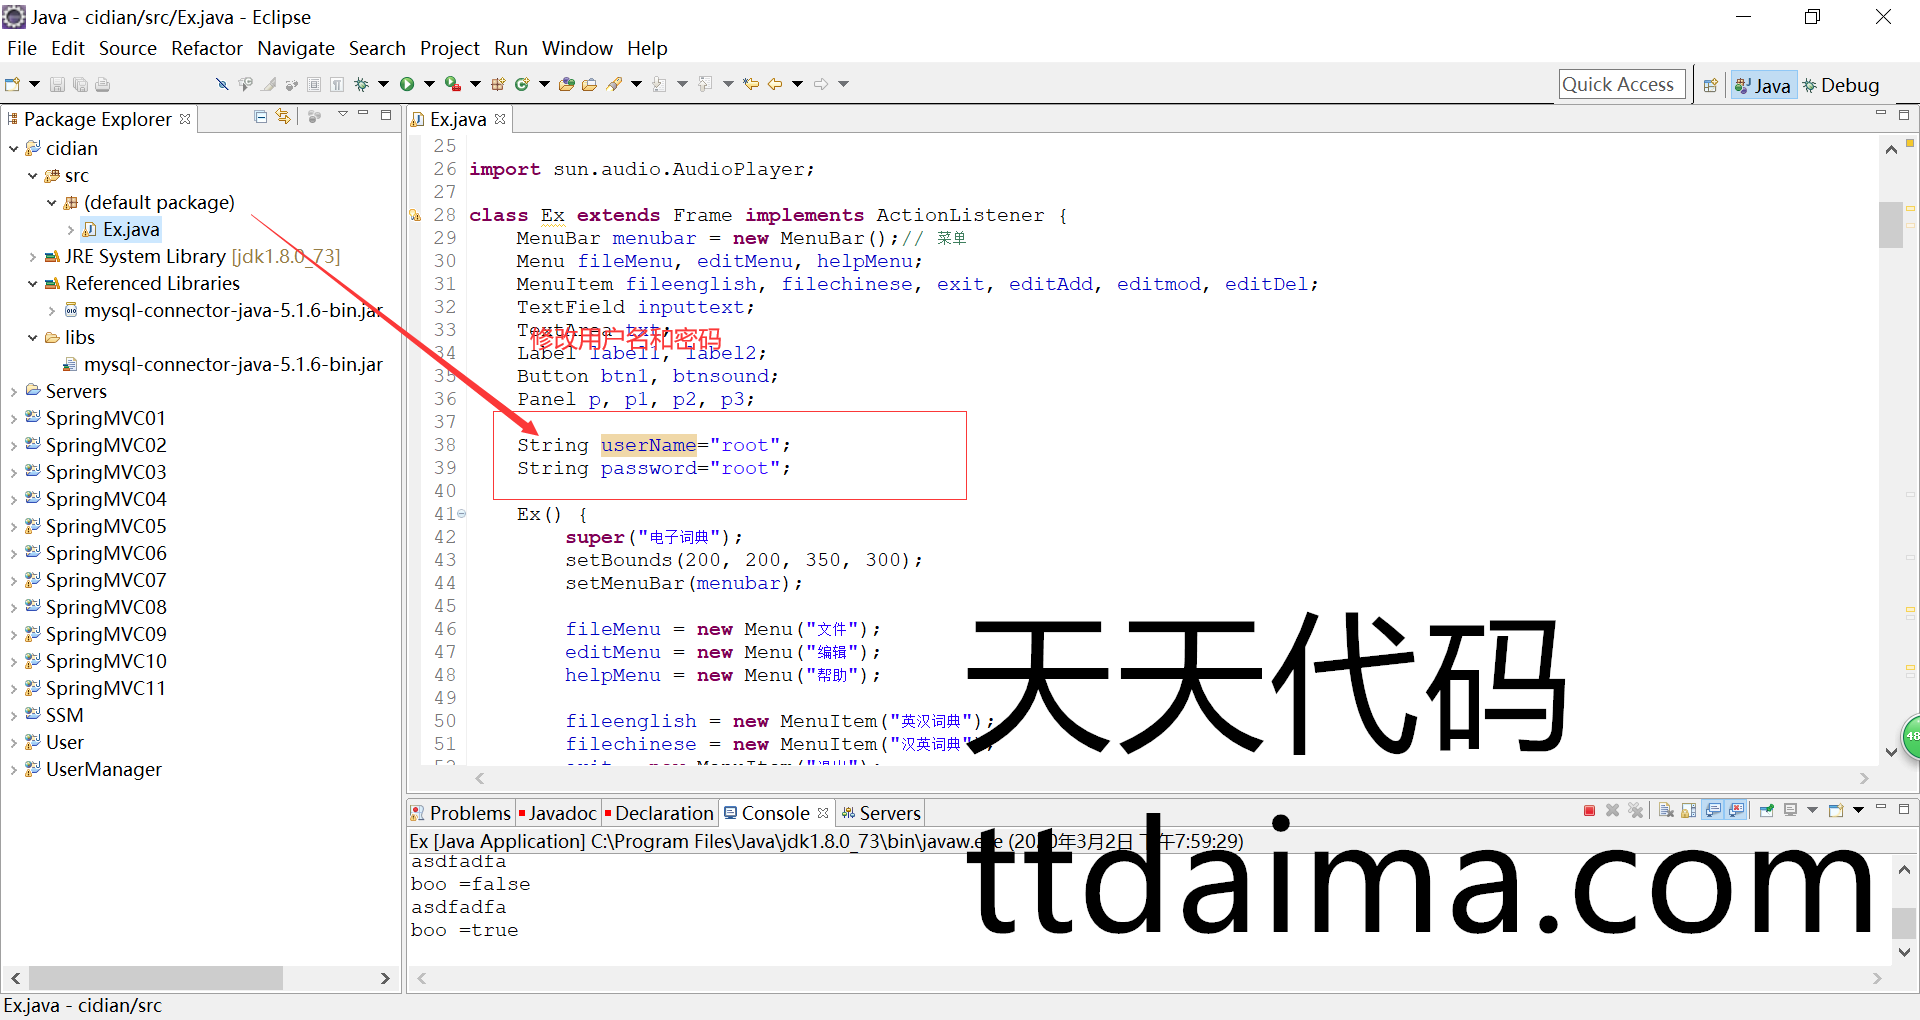The width and height of the screenshot is (1920, 1020).
Task: Toggle Link with Editor in Package Explorer
Action: click(x=284, y=117)
